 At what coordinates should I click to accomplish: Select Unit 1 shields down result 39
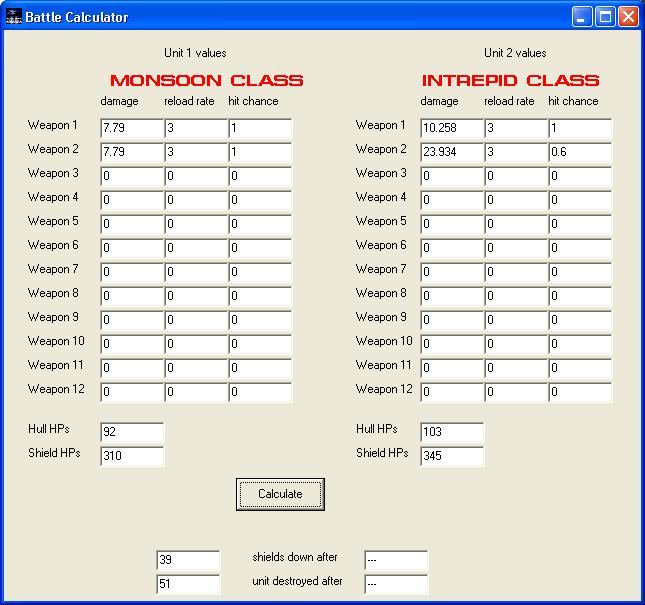(188, 560)
